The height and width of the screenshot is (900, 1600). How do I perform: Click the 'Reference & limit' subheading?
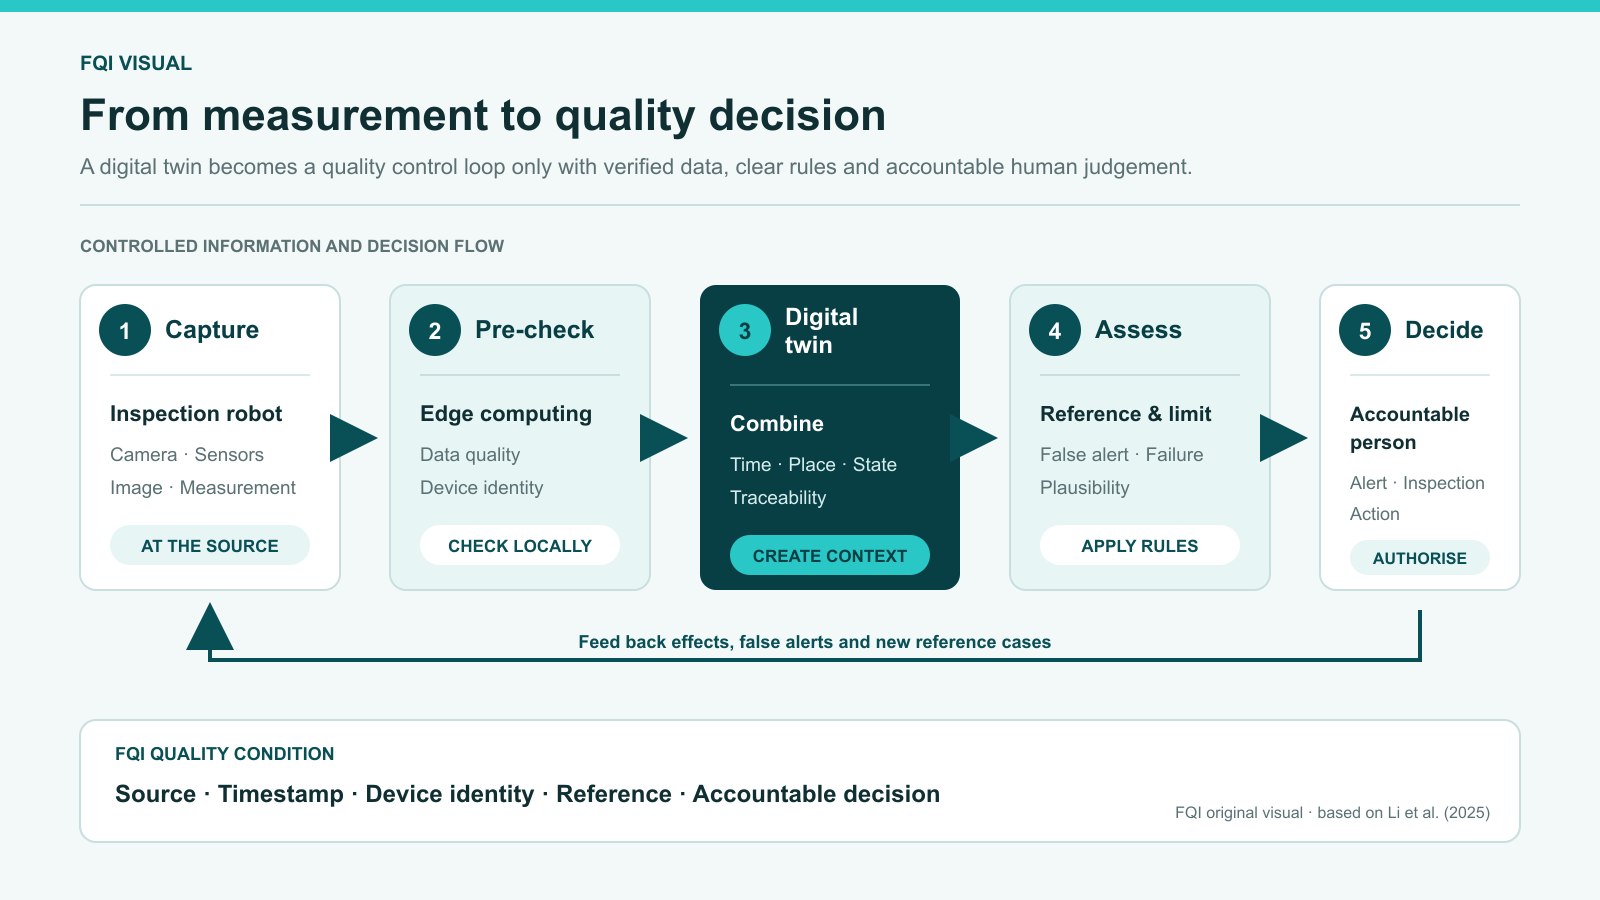[x=1125, y=414]
